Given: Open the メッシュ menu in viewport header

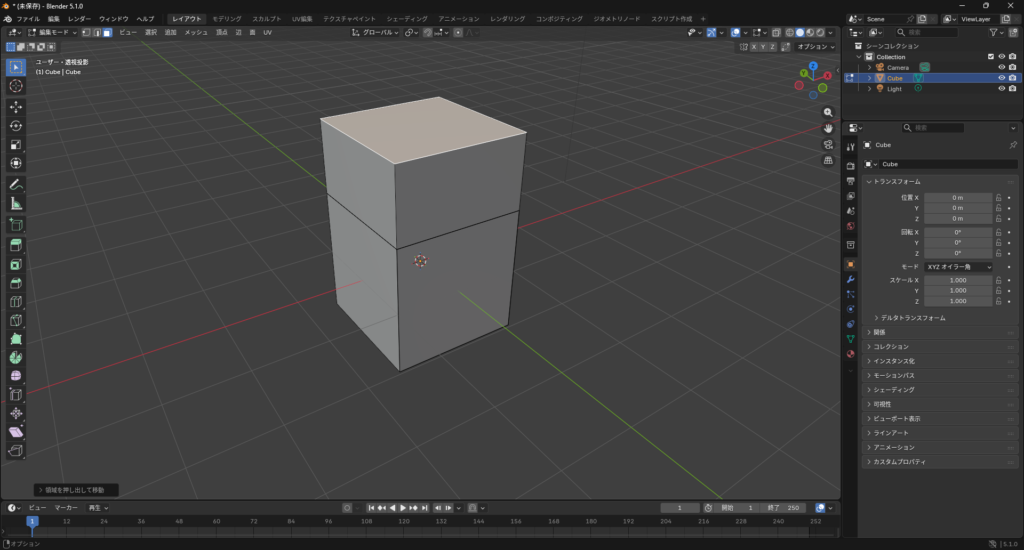Looking at the screenshot, I should (x=196, y=33).
